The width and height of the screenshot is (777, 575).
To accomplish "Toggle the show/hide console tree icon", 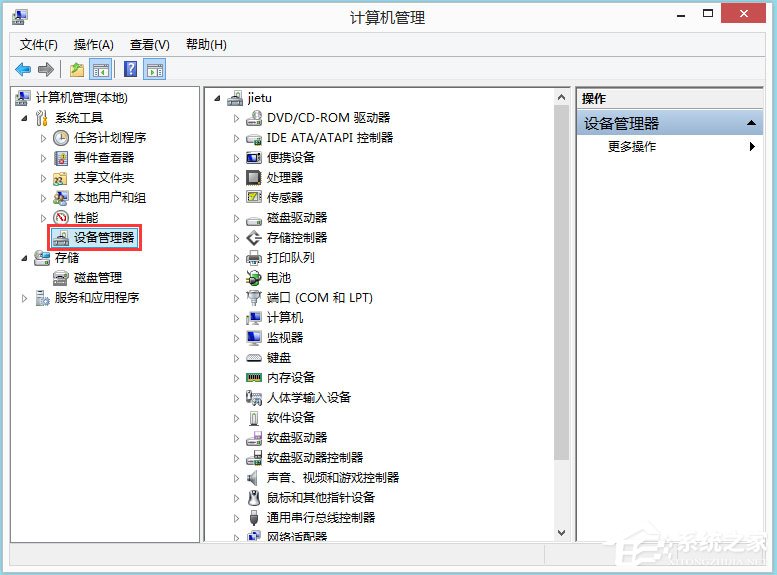I will coord(101,69).
